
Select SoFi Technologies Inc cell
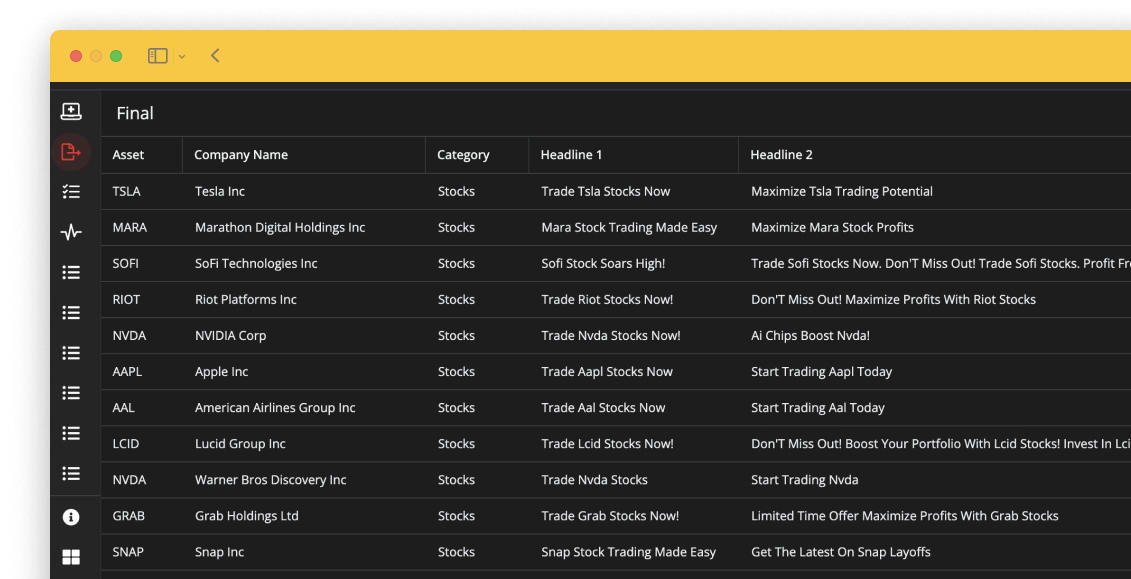tap(256, 264)
